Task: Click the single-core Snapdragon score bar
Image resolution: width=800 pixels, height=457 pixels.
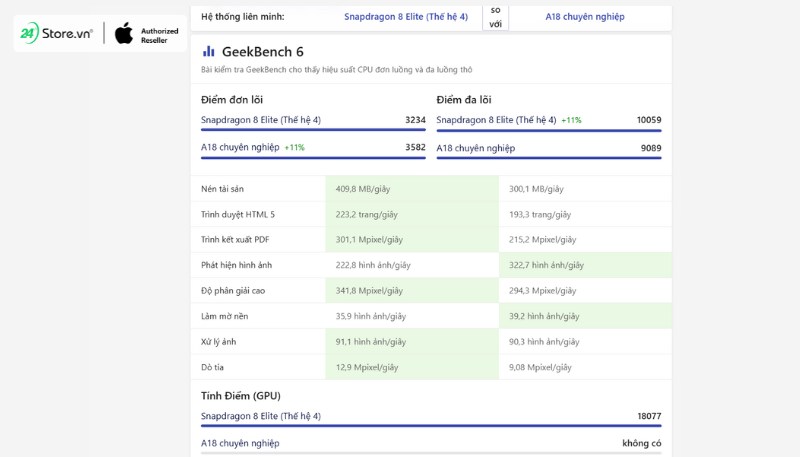Action: 313,130
